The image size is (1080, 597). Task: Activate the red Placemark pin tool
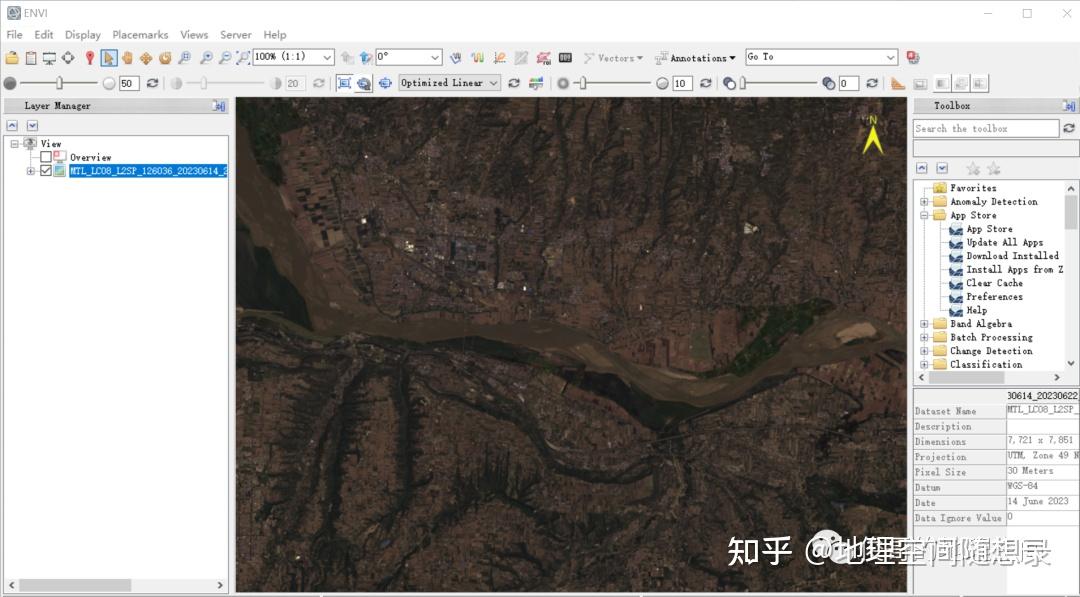point(91,58)
